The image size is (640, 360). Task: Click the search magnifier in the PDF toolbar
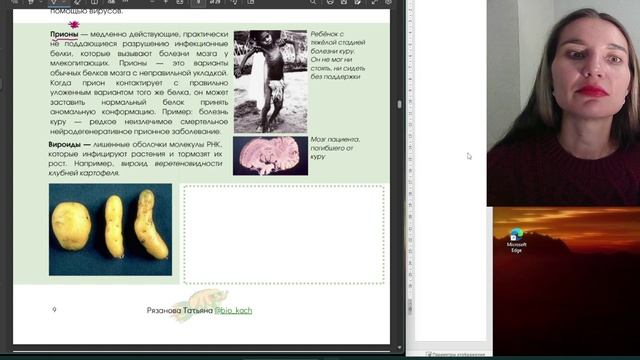(x=313, y=2)
